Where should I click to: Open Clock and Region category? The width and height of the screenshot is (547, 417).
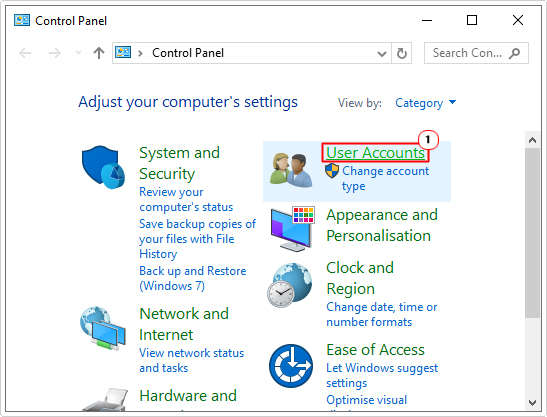coord(360,278)
